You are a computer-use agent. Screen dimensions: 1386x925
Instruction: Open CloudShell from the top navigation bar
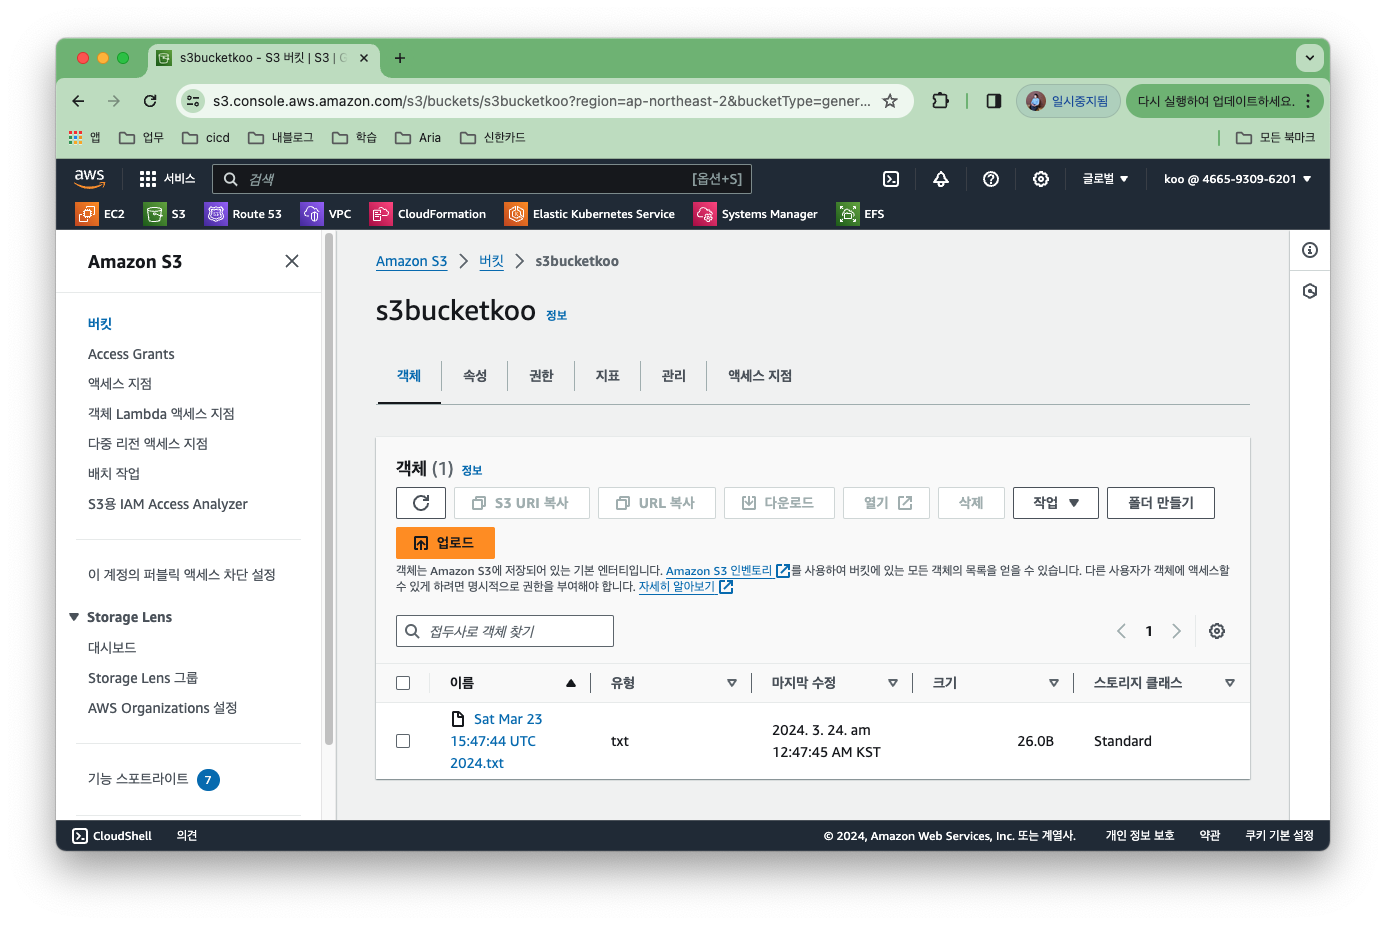pyautogui.click(x=891, y=179)
